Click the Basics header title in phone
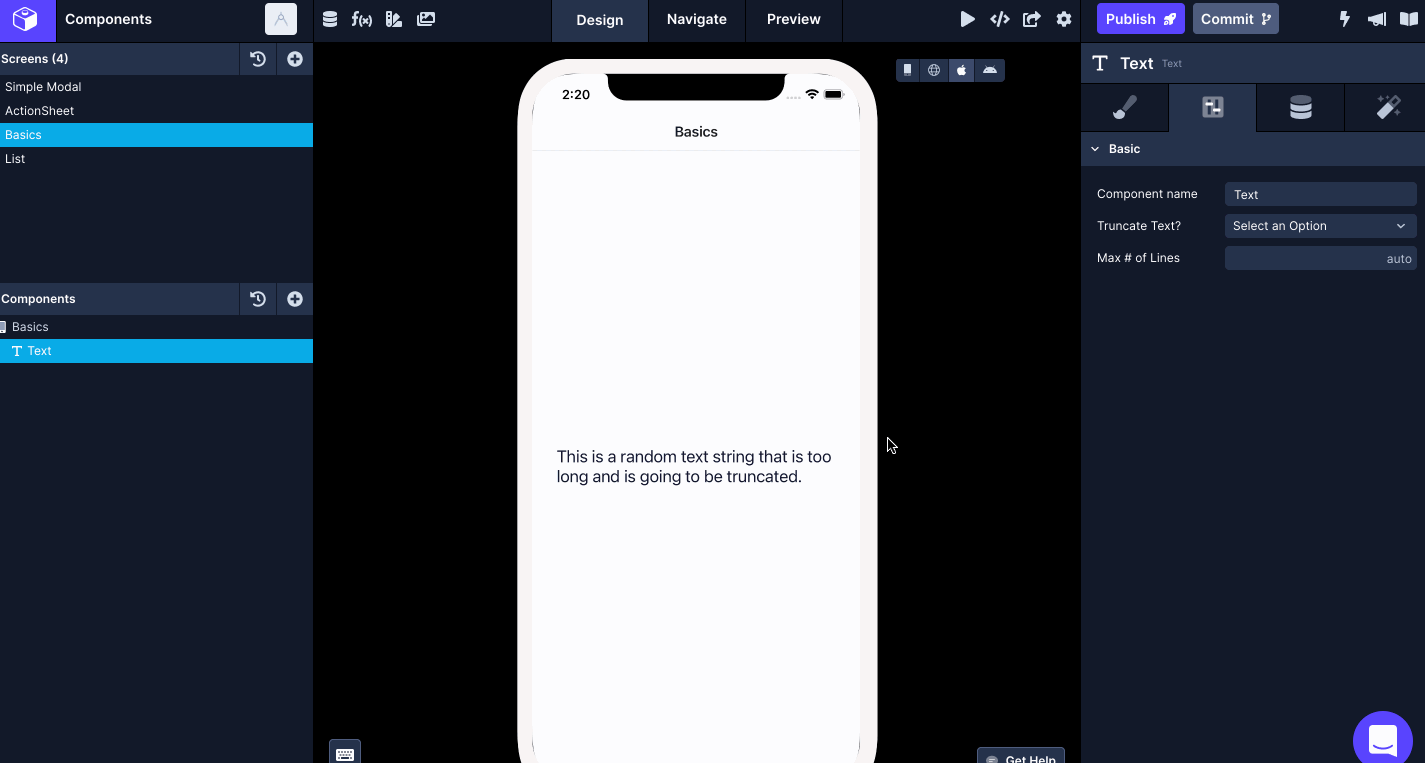The height and width of the screenshot is (763, 1425). 696,132
